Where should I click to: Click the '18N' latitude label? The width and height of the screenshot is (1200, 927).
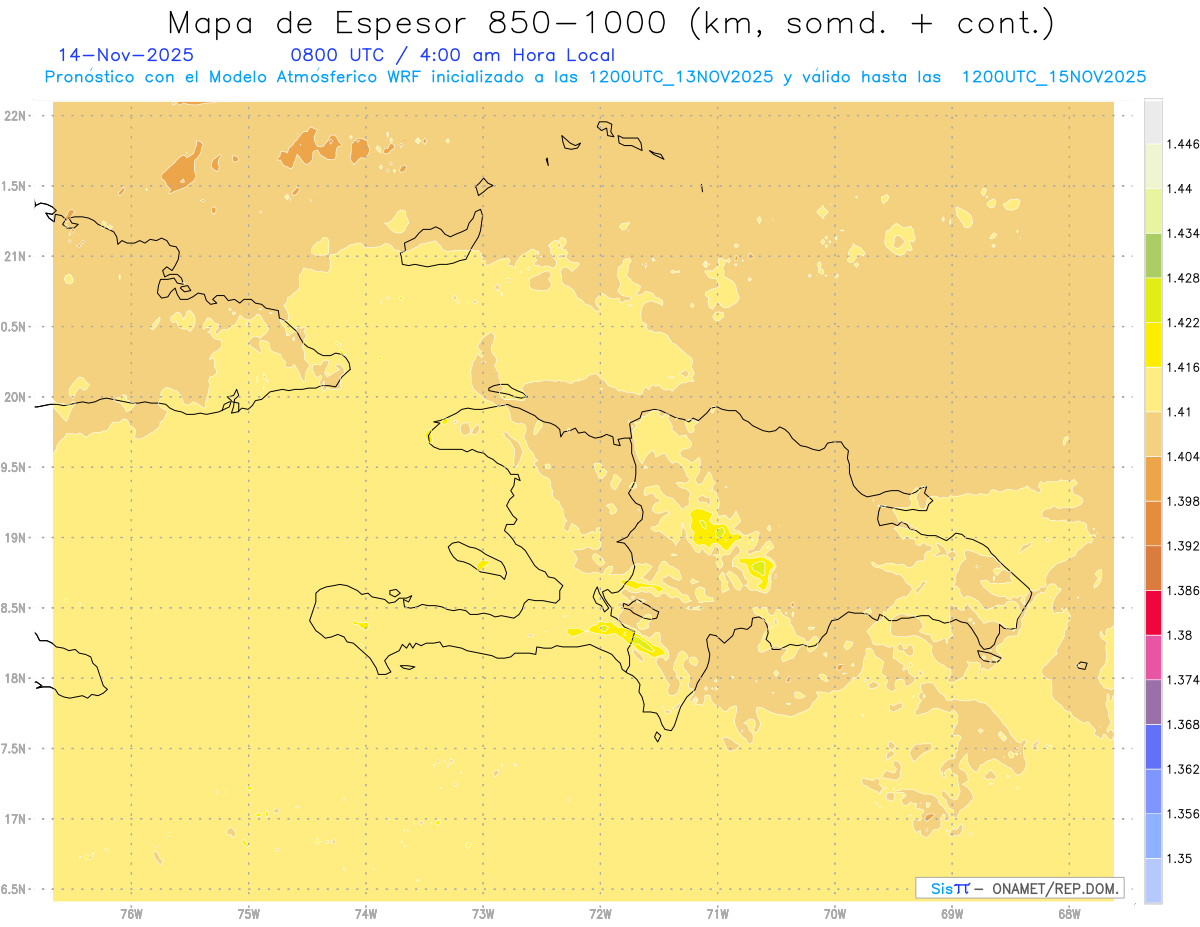(15, 679)
